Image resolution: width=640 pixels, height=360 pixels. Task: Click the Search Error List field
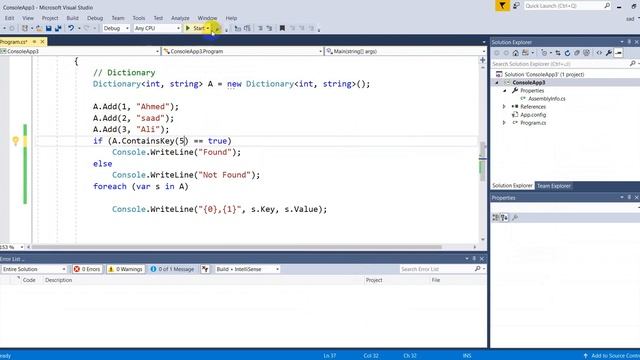point(443,269)
